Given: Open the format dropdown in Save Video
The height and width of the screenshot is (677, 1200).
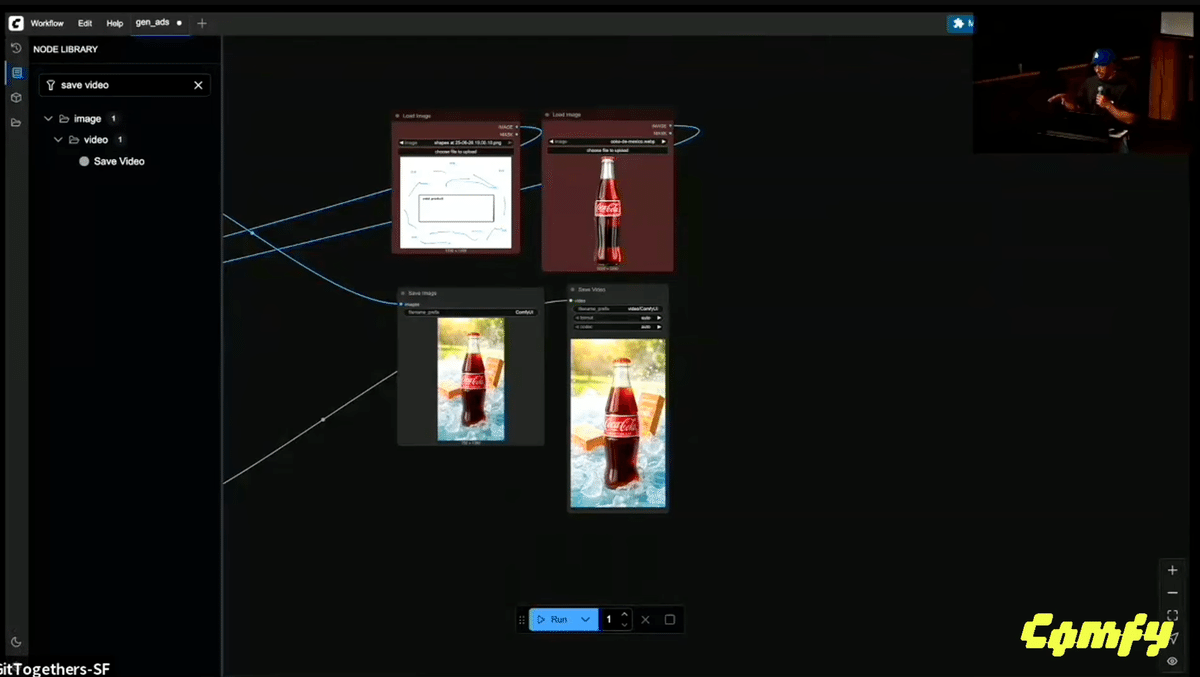Looking at the screenshot, I should [x=617, y=318].
